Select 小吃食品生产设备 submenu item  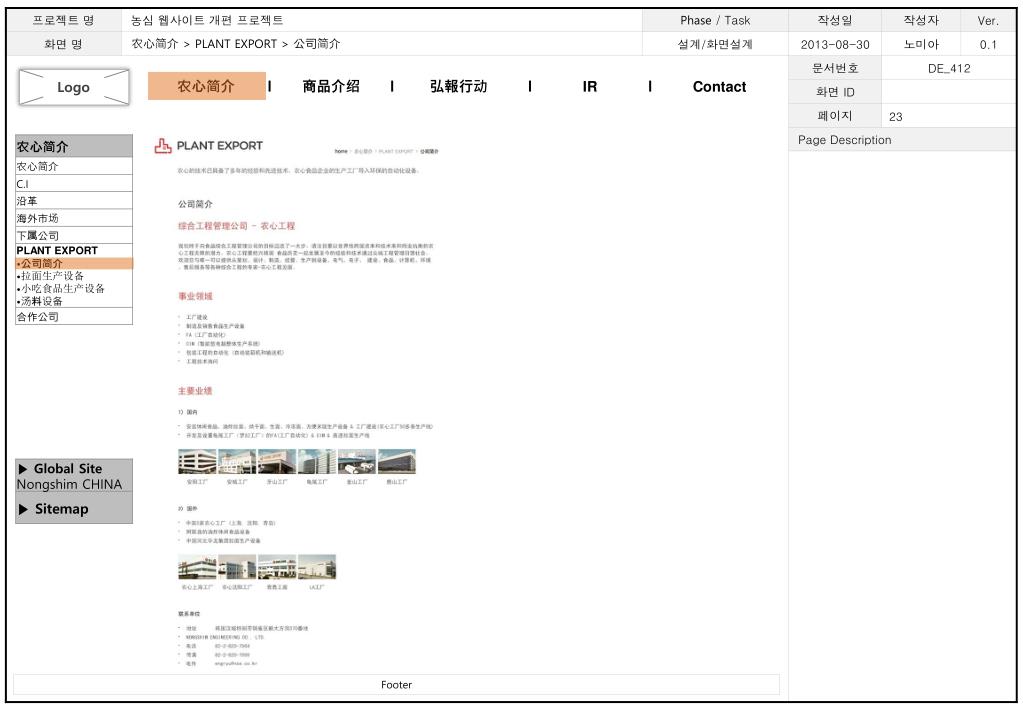click(x=61, y=288)
